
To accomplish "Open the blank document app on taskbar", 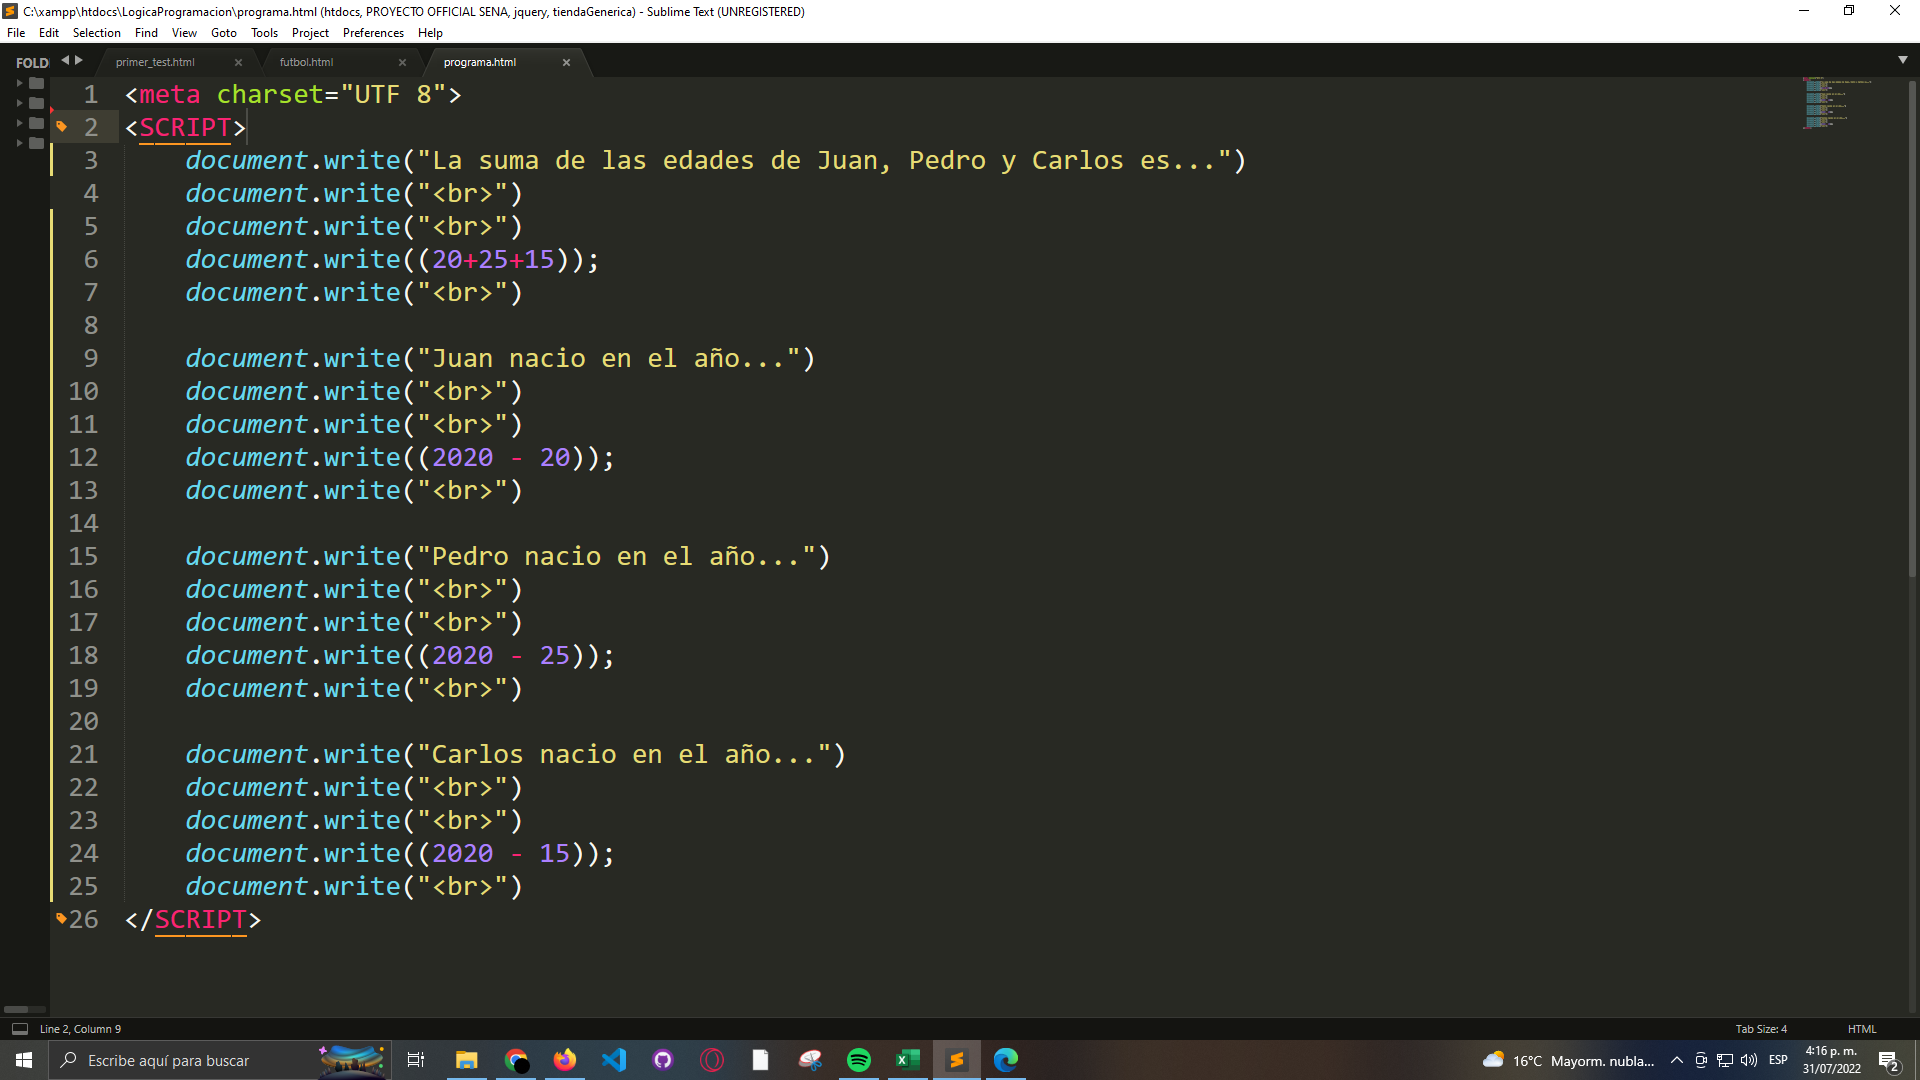I will [x=761, y=1060].
